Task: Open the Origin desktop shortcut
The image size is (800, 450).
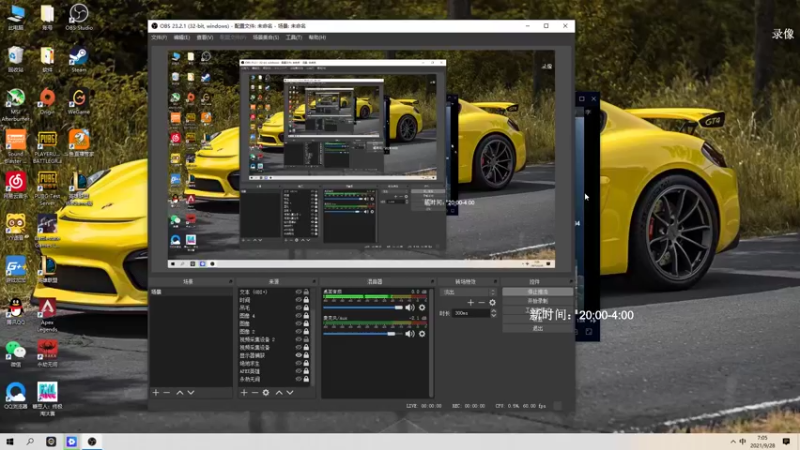Action: pyautogui.click(x=47, y=101)
